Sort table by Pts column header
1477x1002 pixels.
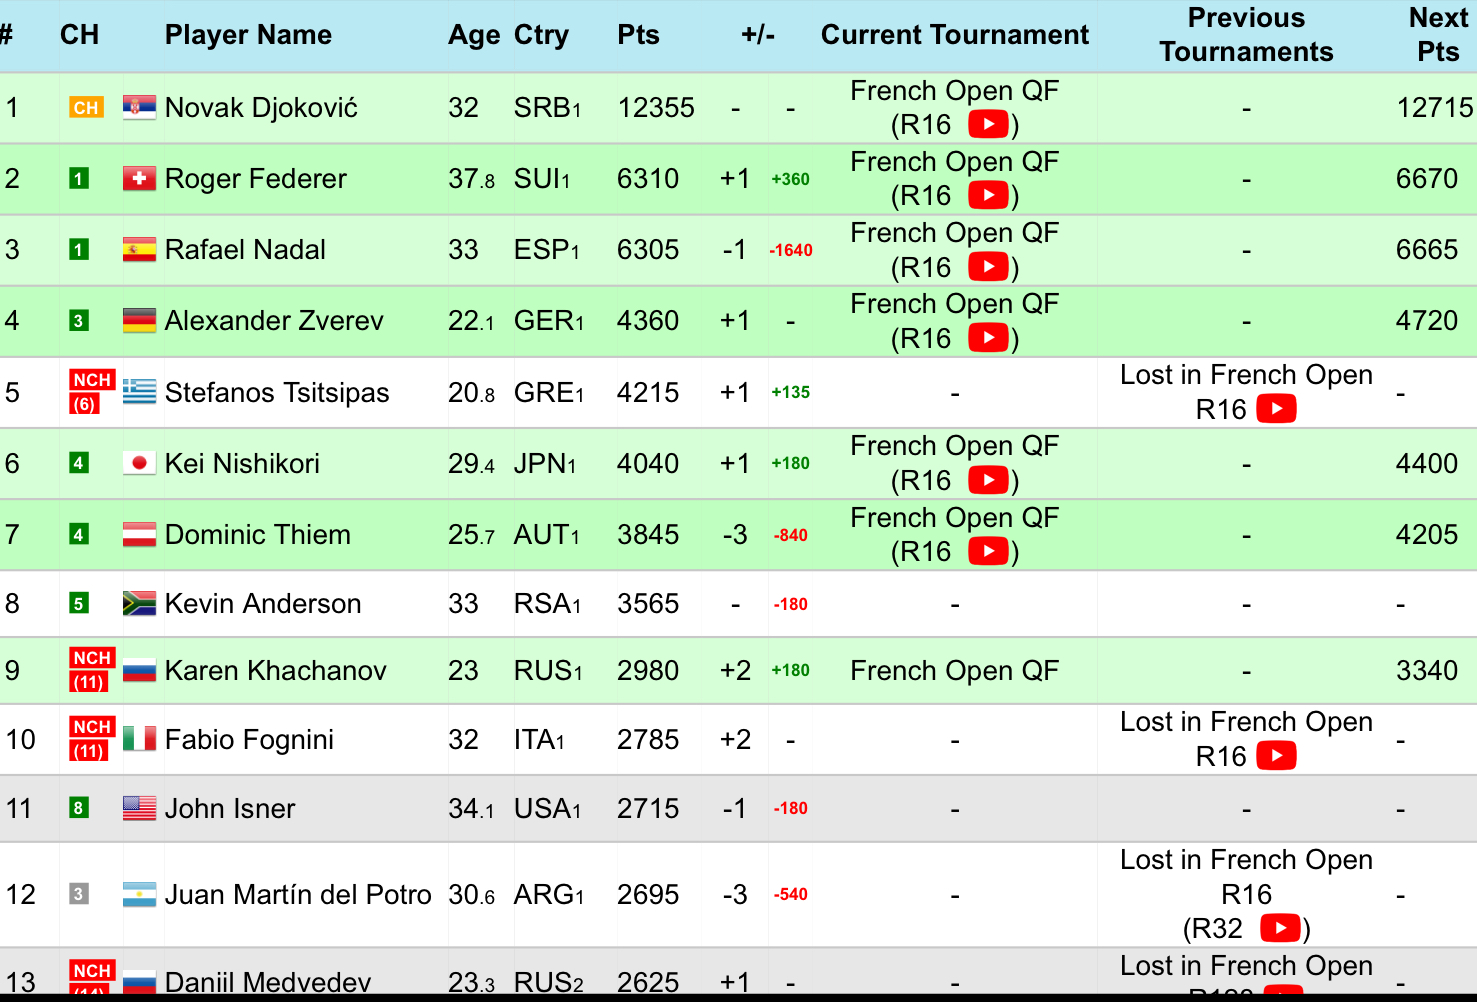tap(638, 35)
